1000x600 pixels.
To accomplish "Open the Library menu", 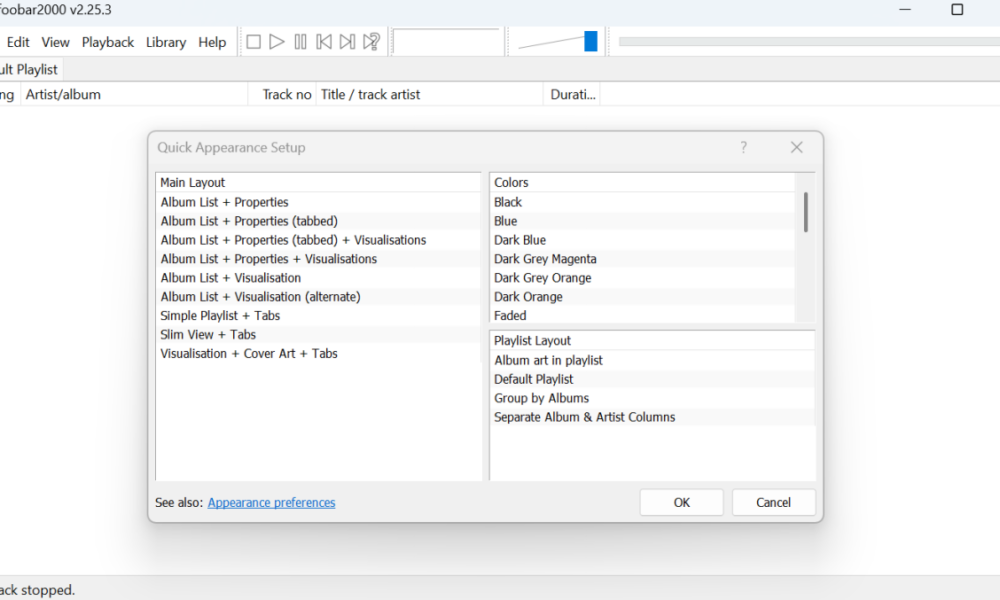I will (x=165, y=42).
